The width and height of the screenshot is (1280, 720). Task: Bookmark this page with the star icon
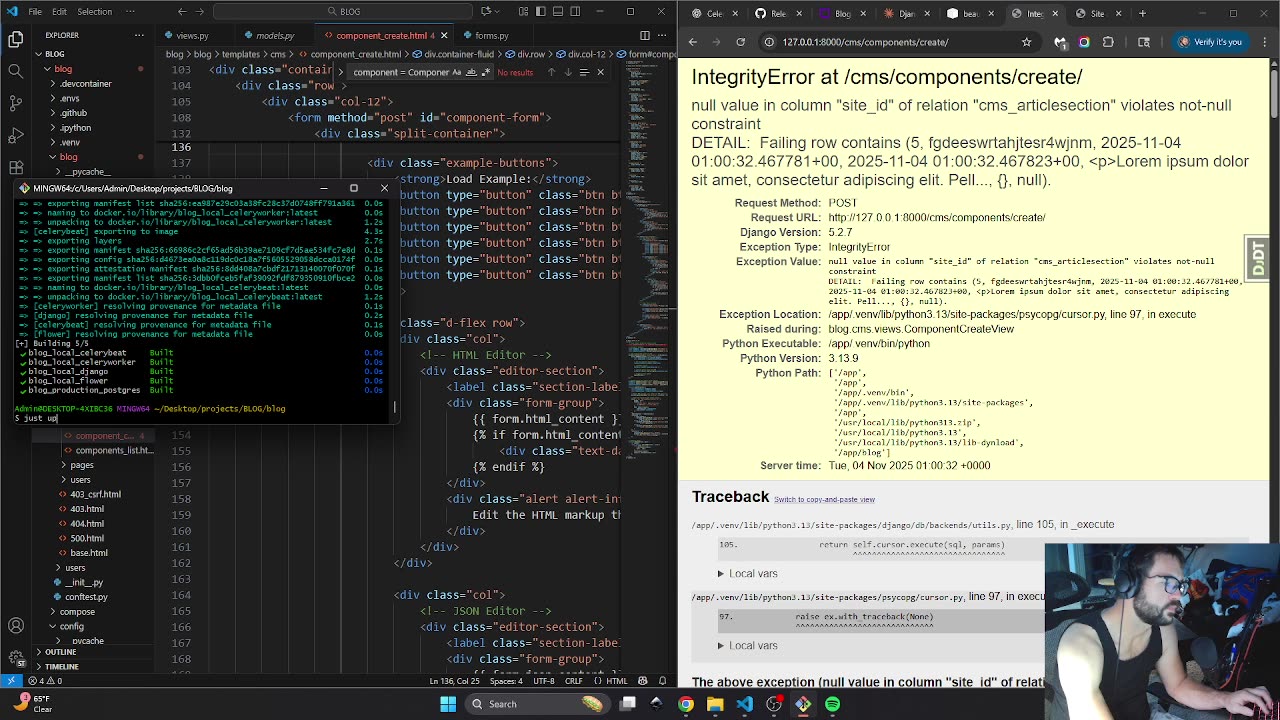[x=1026, y=42]
